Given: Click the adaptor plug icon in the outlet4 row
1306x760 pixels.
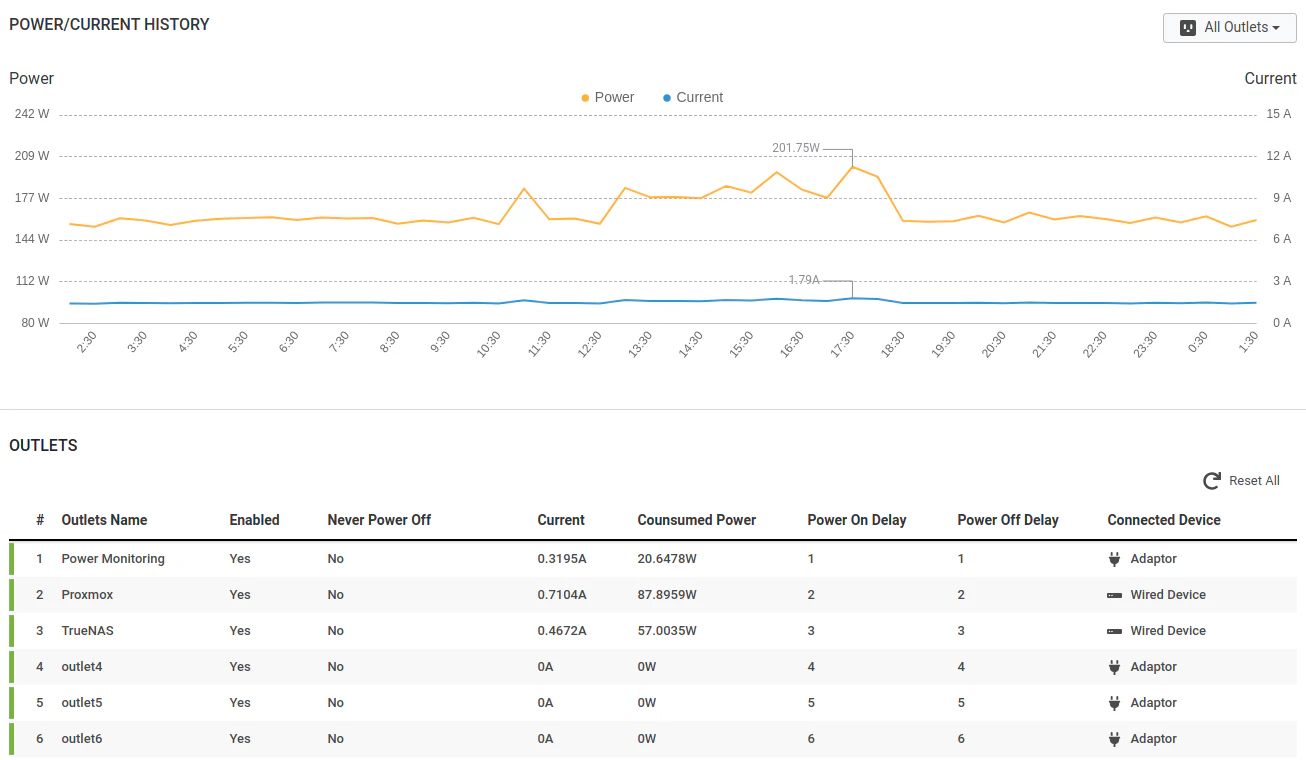Looking at the screenshot, I should [1114, 667].
